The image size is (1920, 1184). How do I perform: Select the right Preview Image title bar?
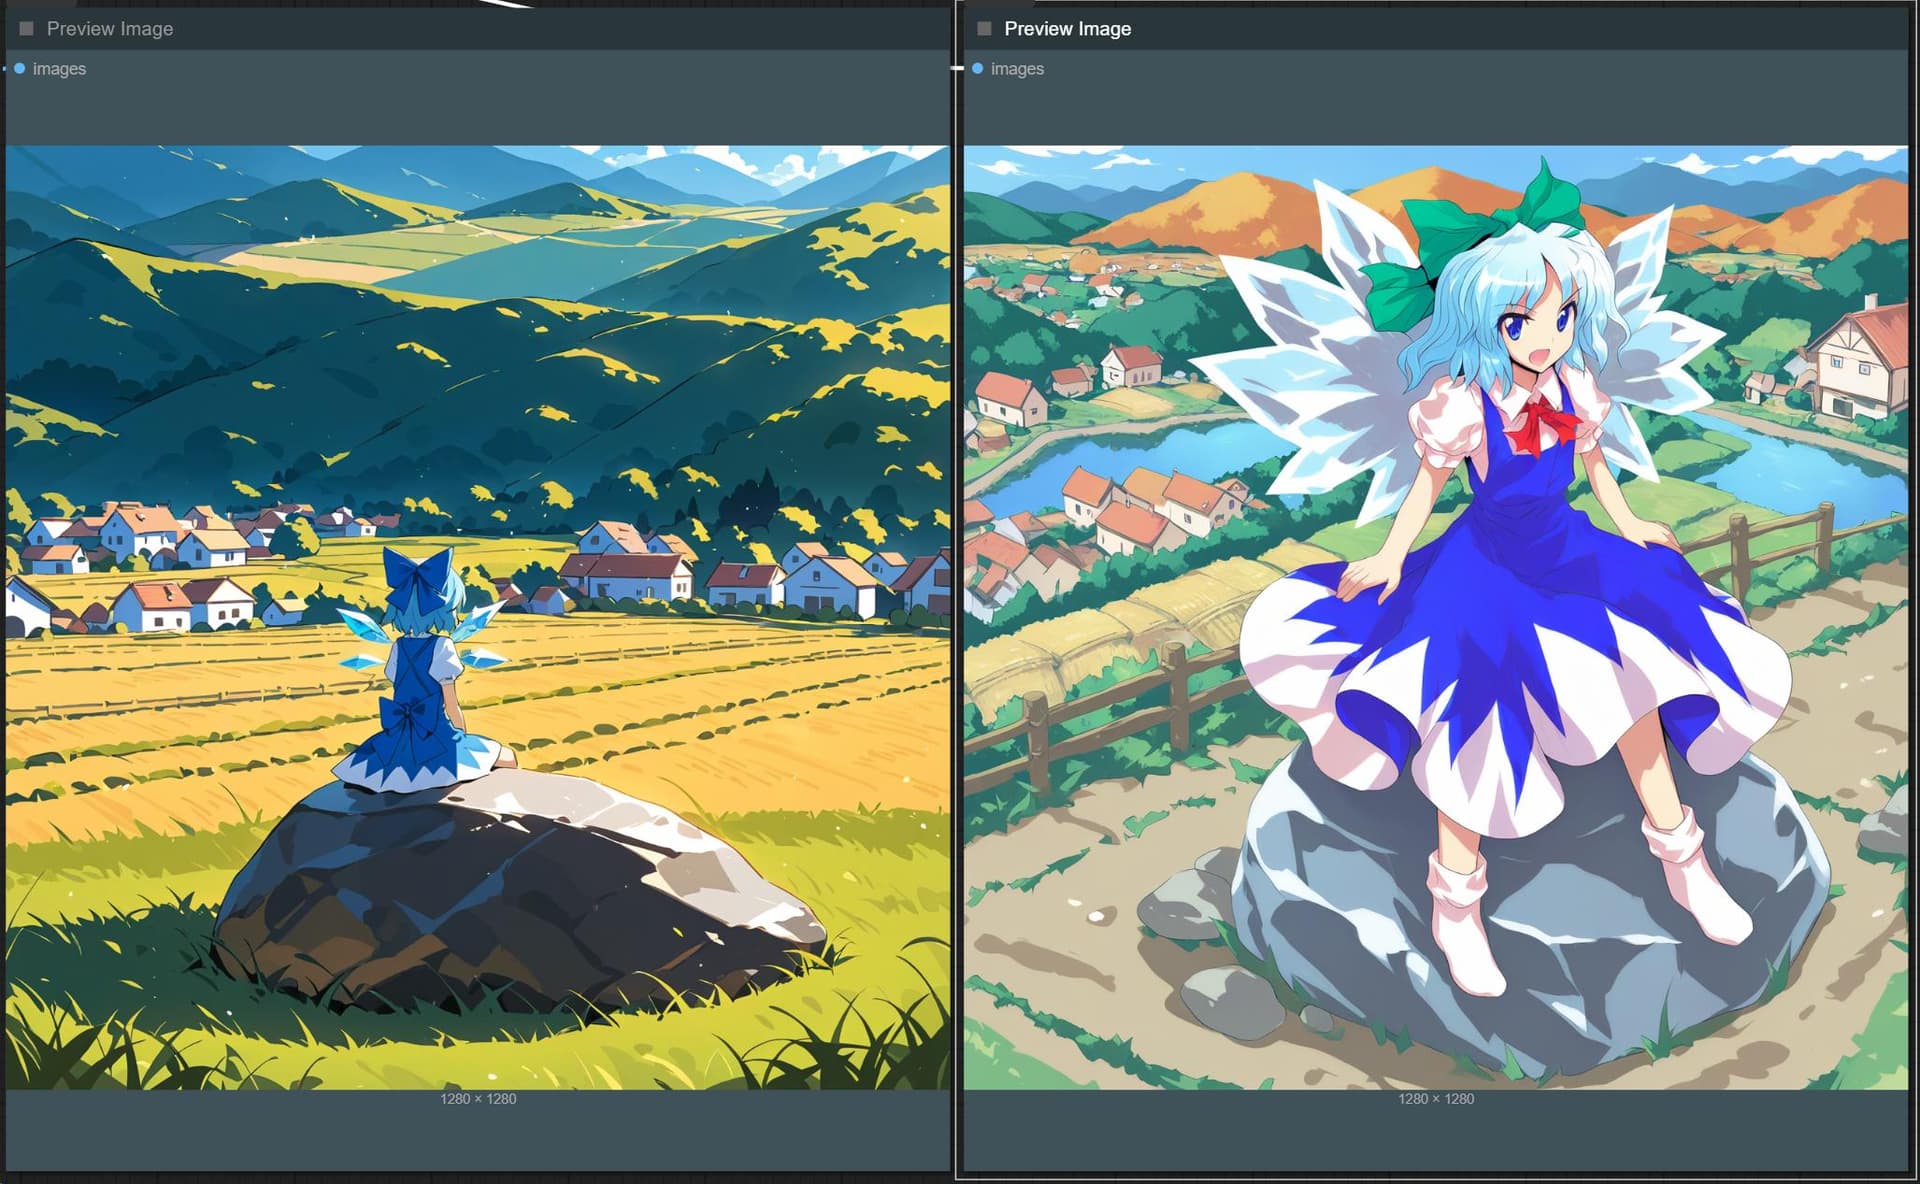1436,29
